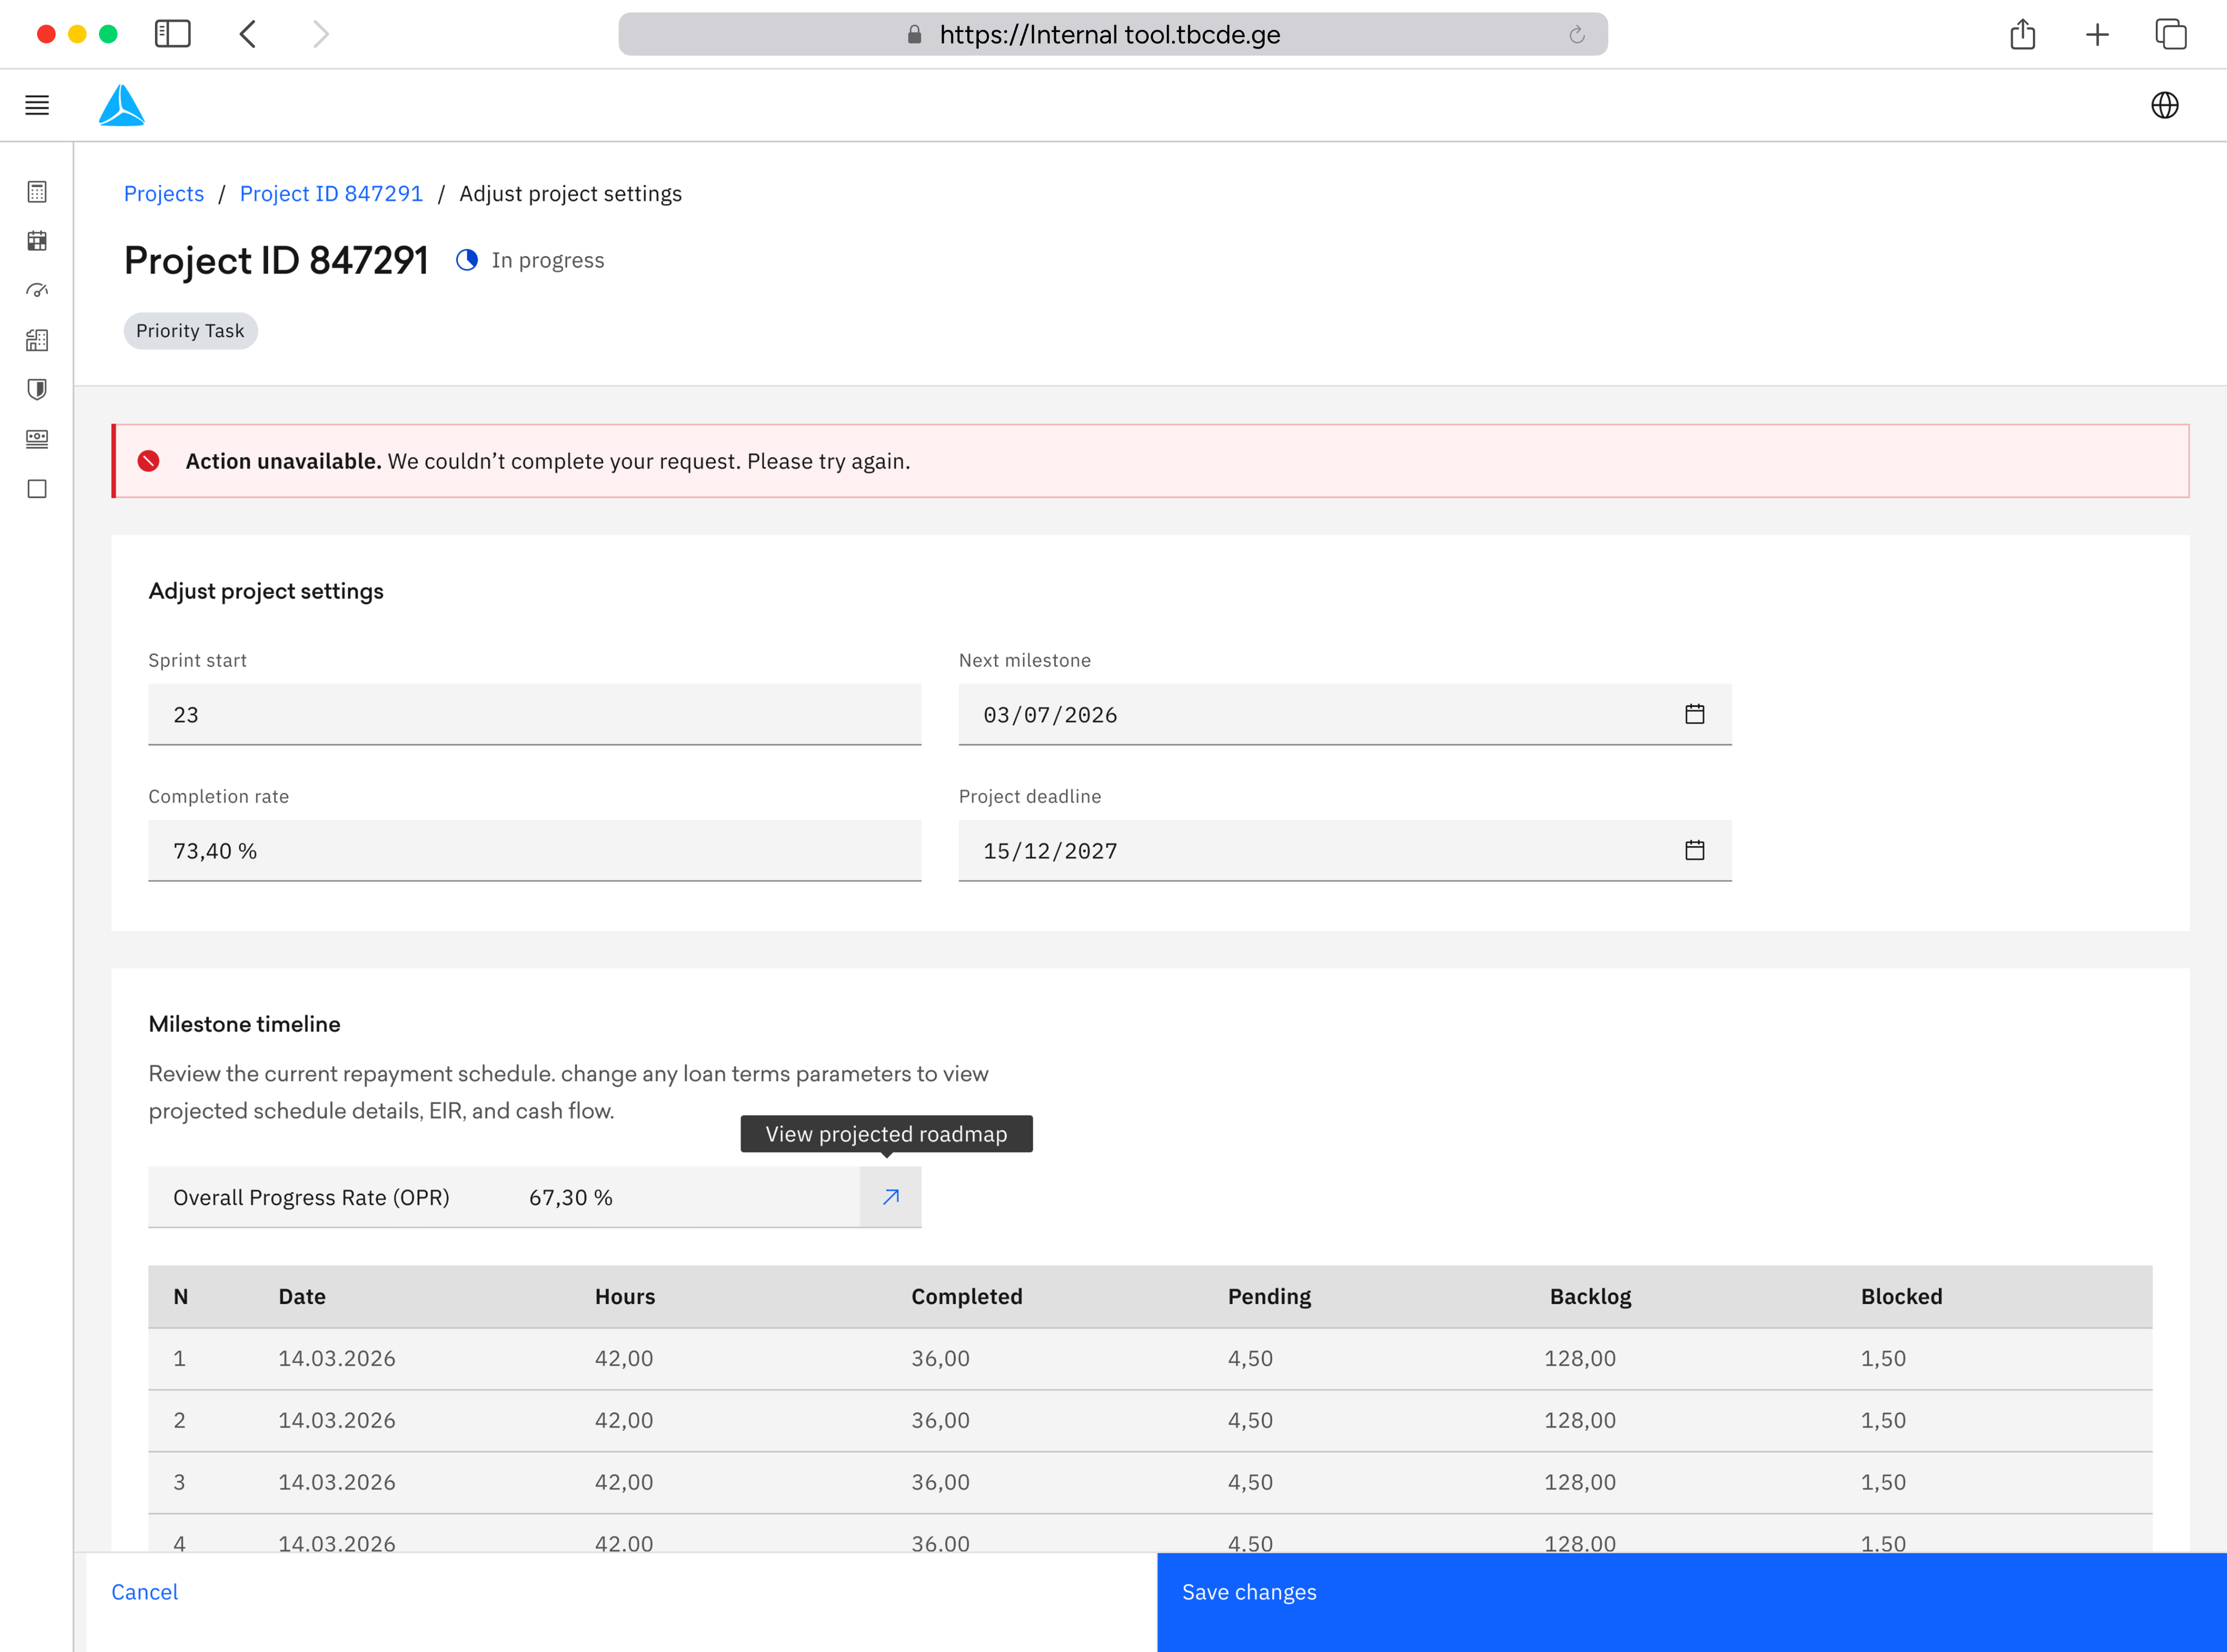Click the blue triangle app logo
Image resolution: width=2227 pixels, height=1652 pixels.
point(122,105)
